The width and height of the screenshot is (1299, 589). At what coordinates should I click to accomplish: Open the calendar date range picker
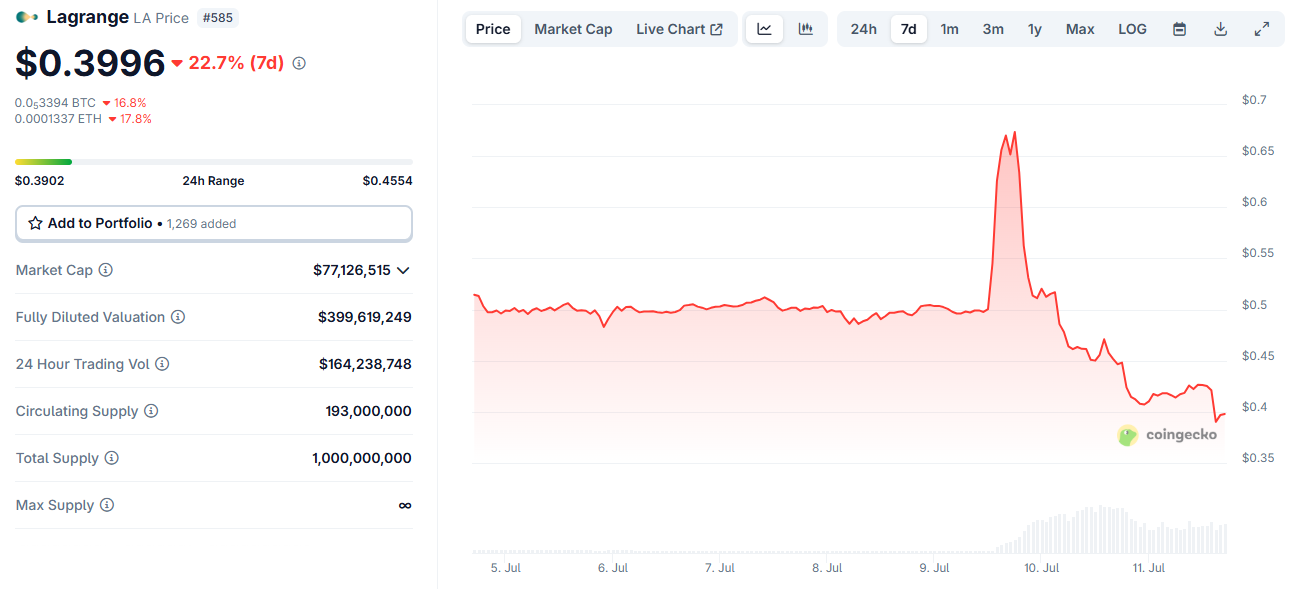pos(1179,29)
